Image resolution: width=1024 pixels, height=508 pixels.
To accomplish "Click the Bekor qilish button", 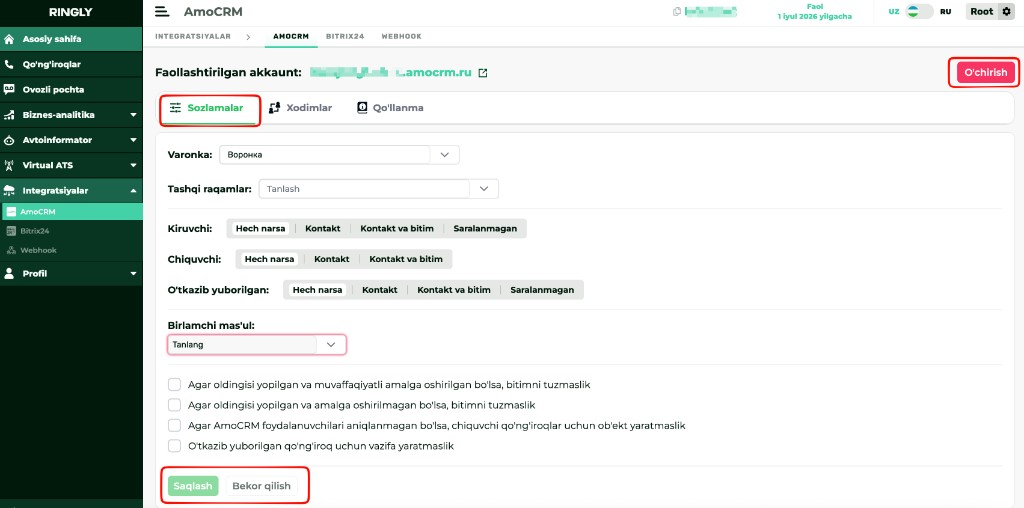I will 261,486.
